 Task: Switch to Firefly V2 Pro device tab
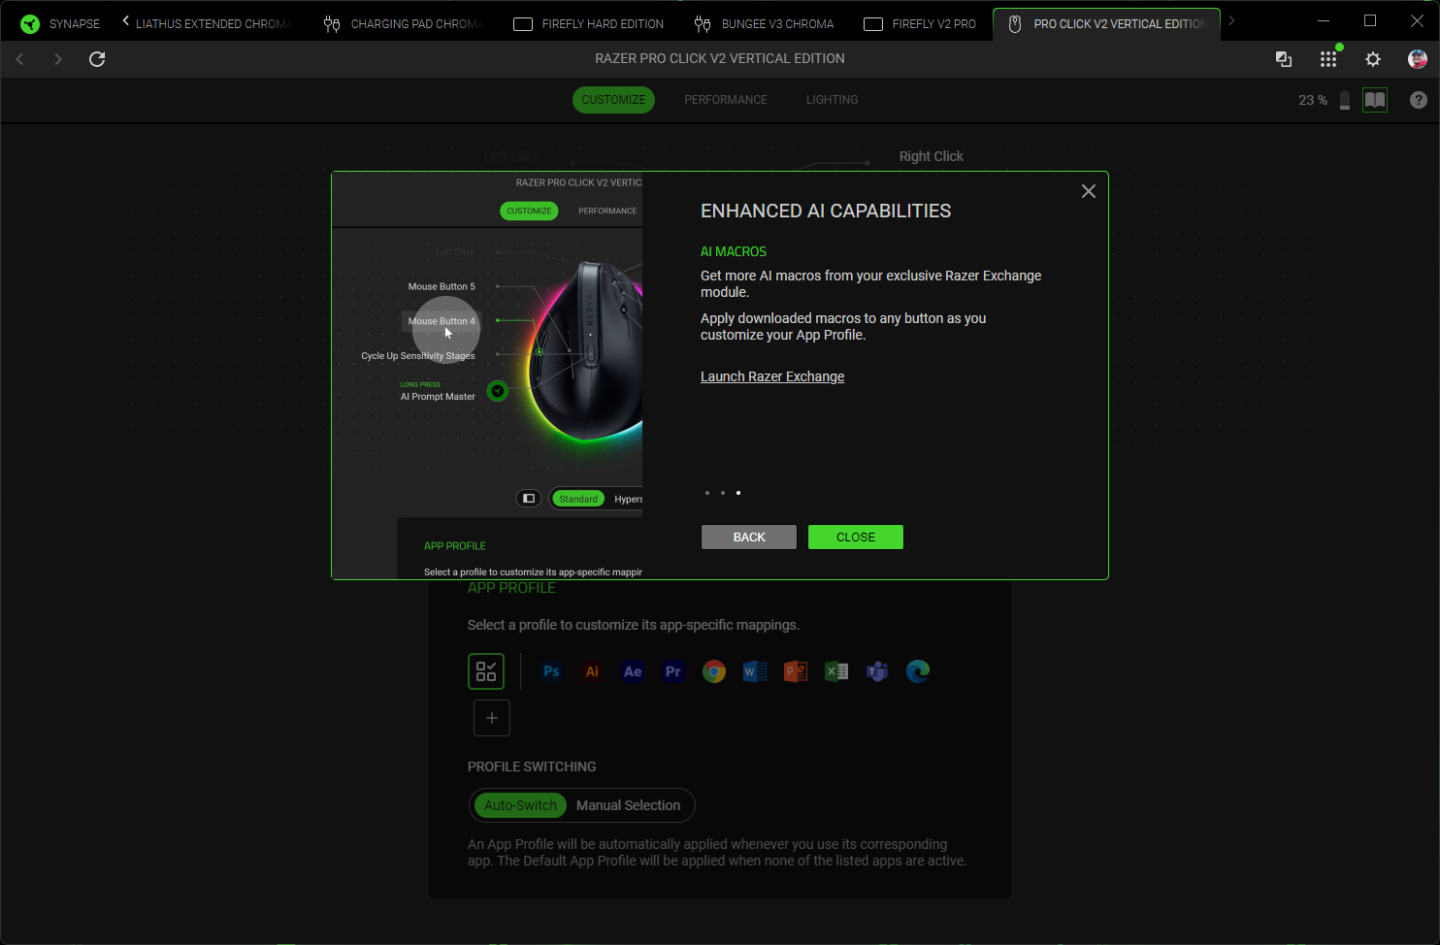(x=920, y=24)
